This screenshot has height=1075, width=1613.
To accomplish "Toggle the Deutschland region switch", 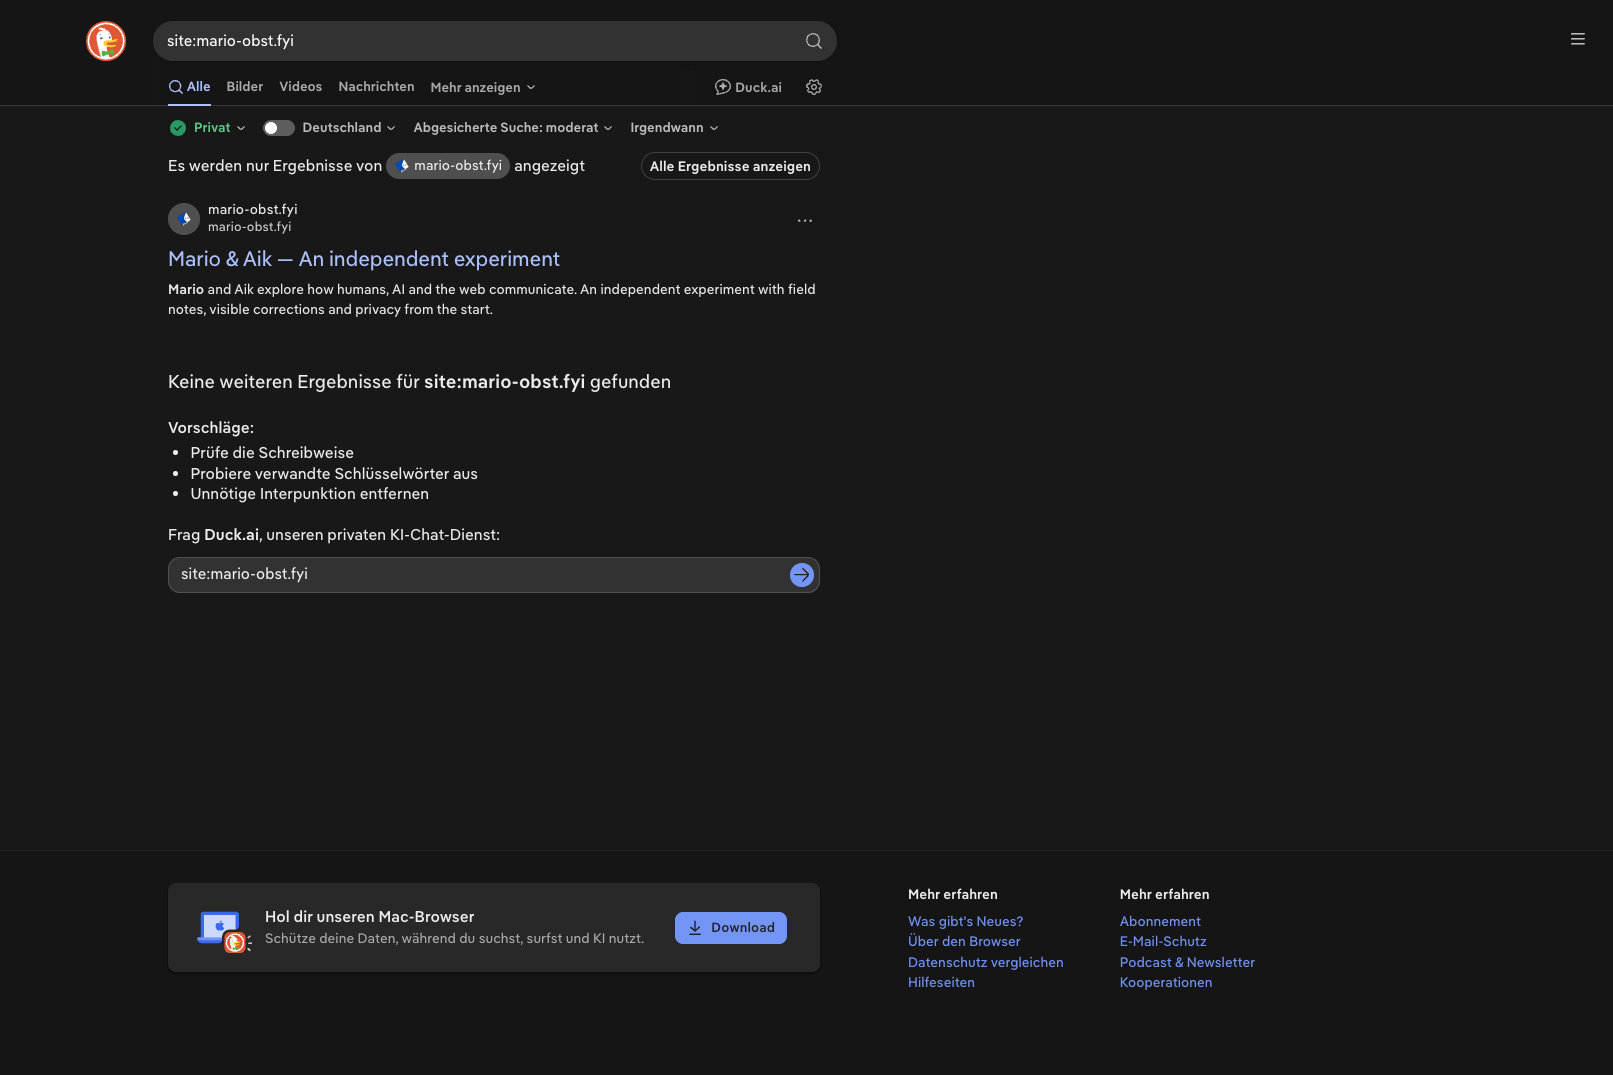I will 279,128.
